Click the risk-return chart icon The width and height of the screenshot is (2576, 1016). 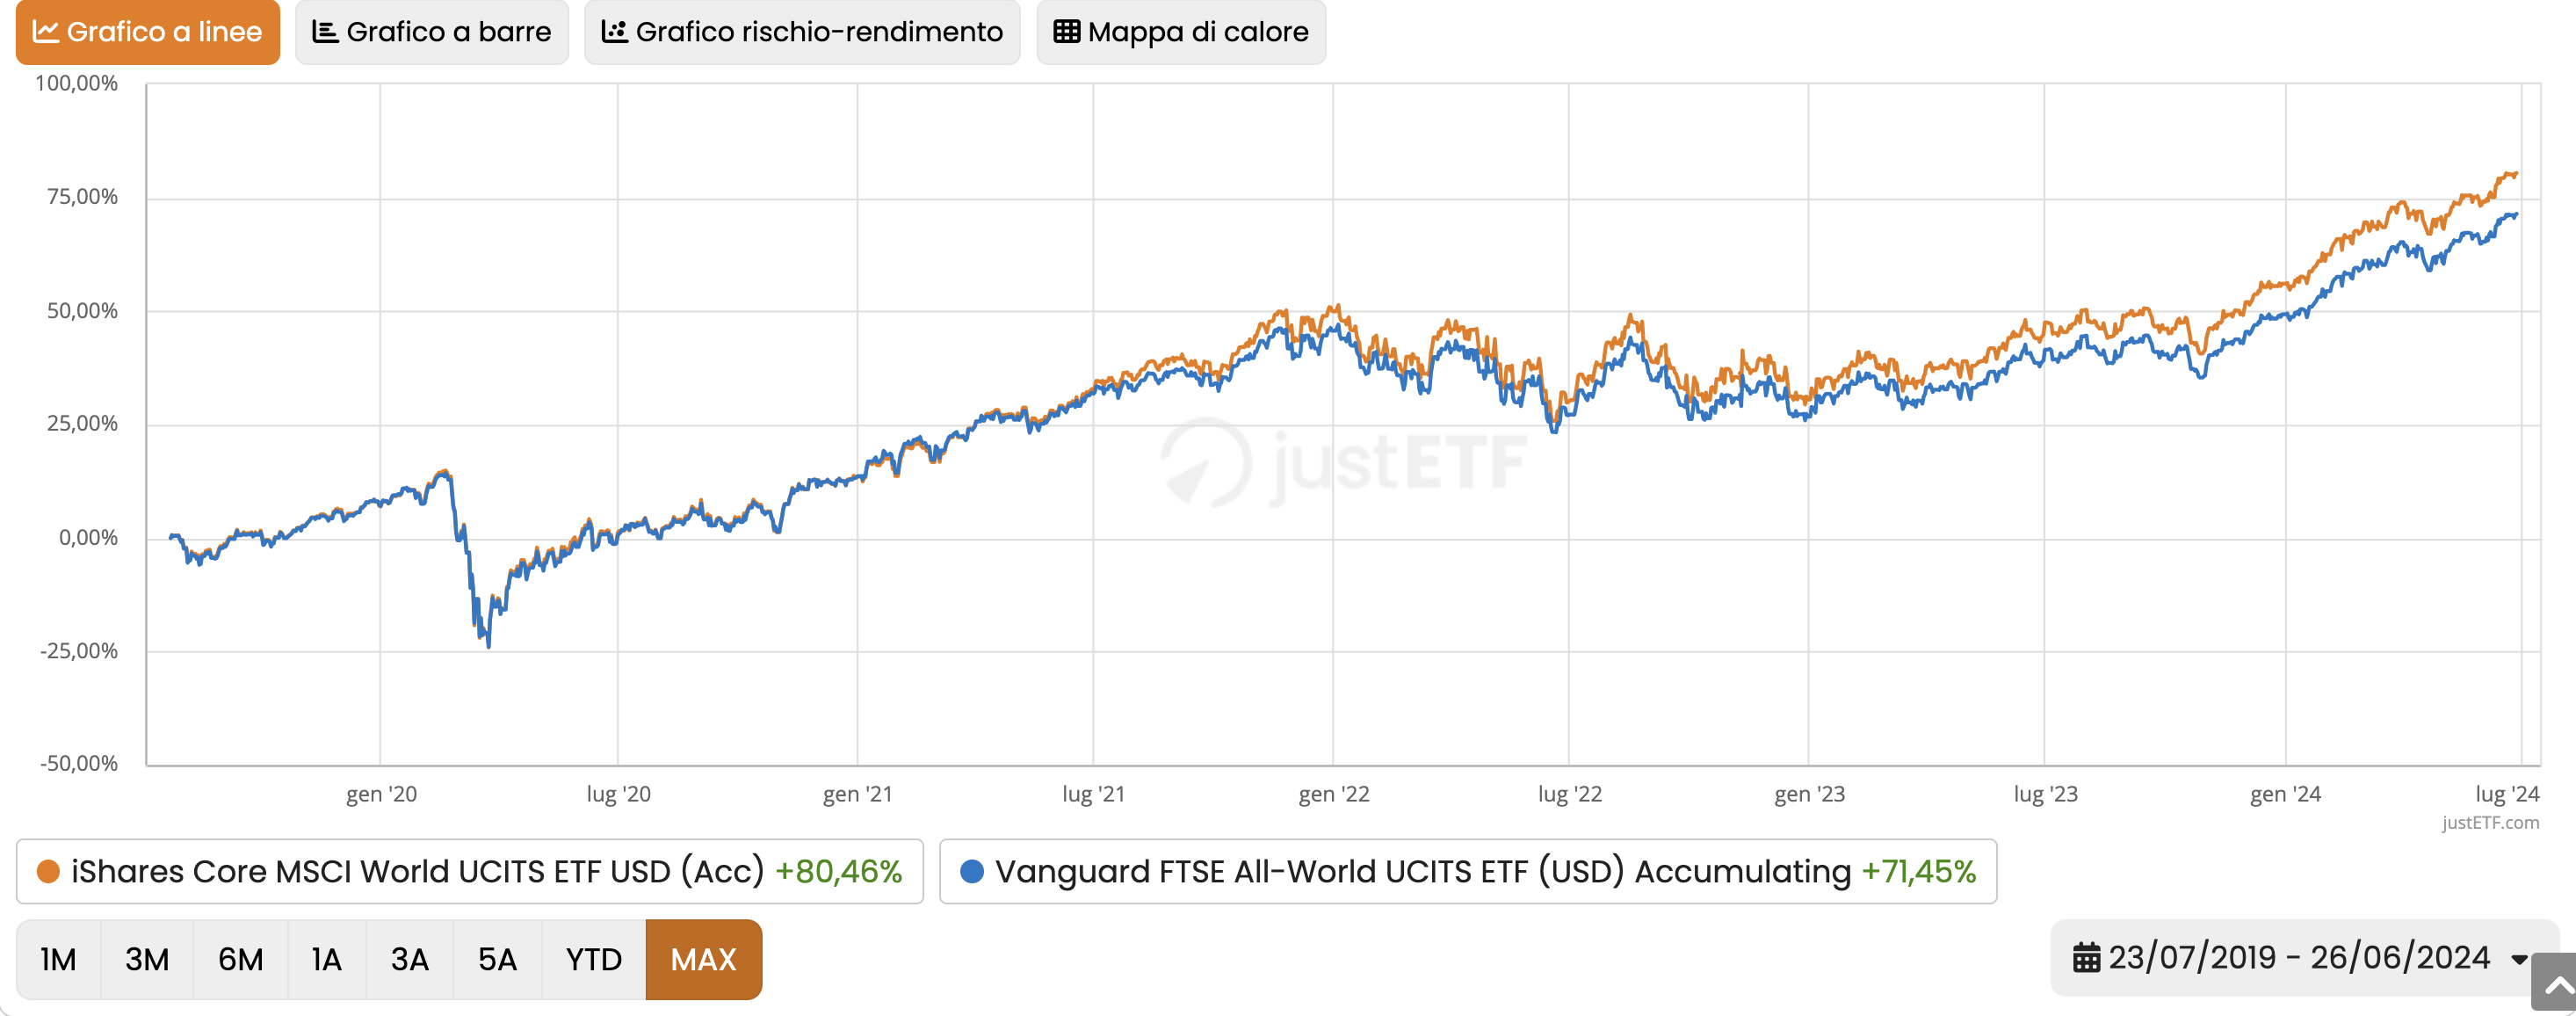[x=617, y=31]
